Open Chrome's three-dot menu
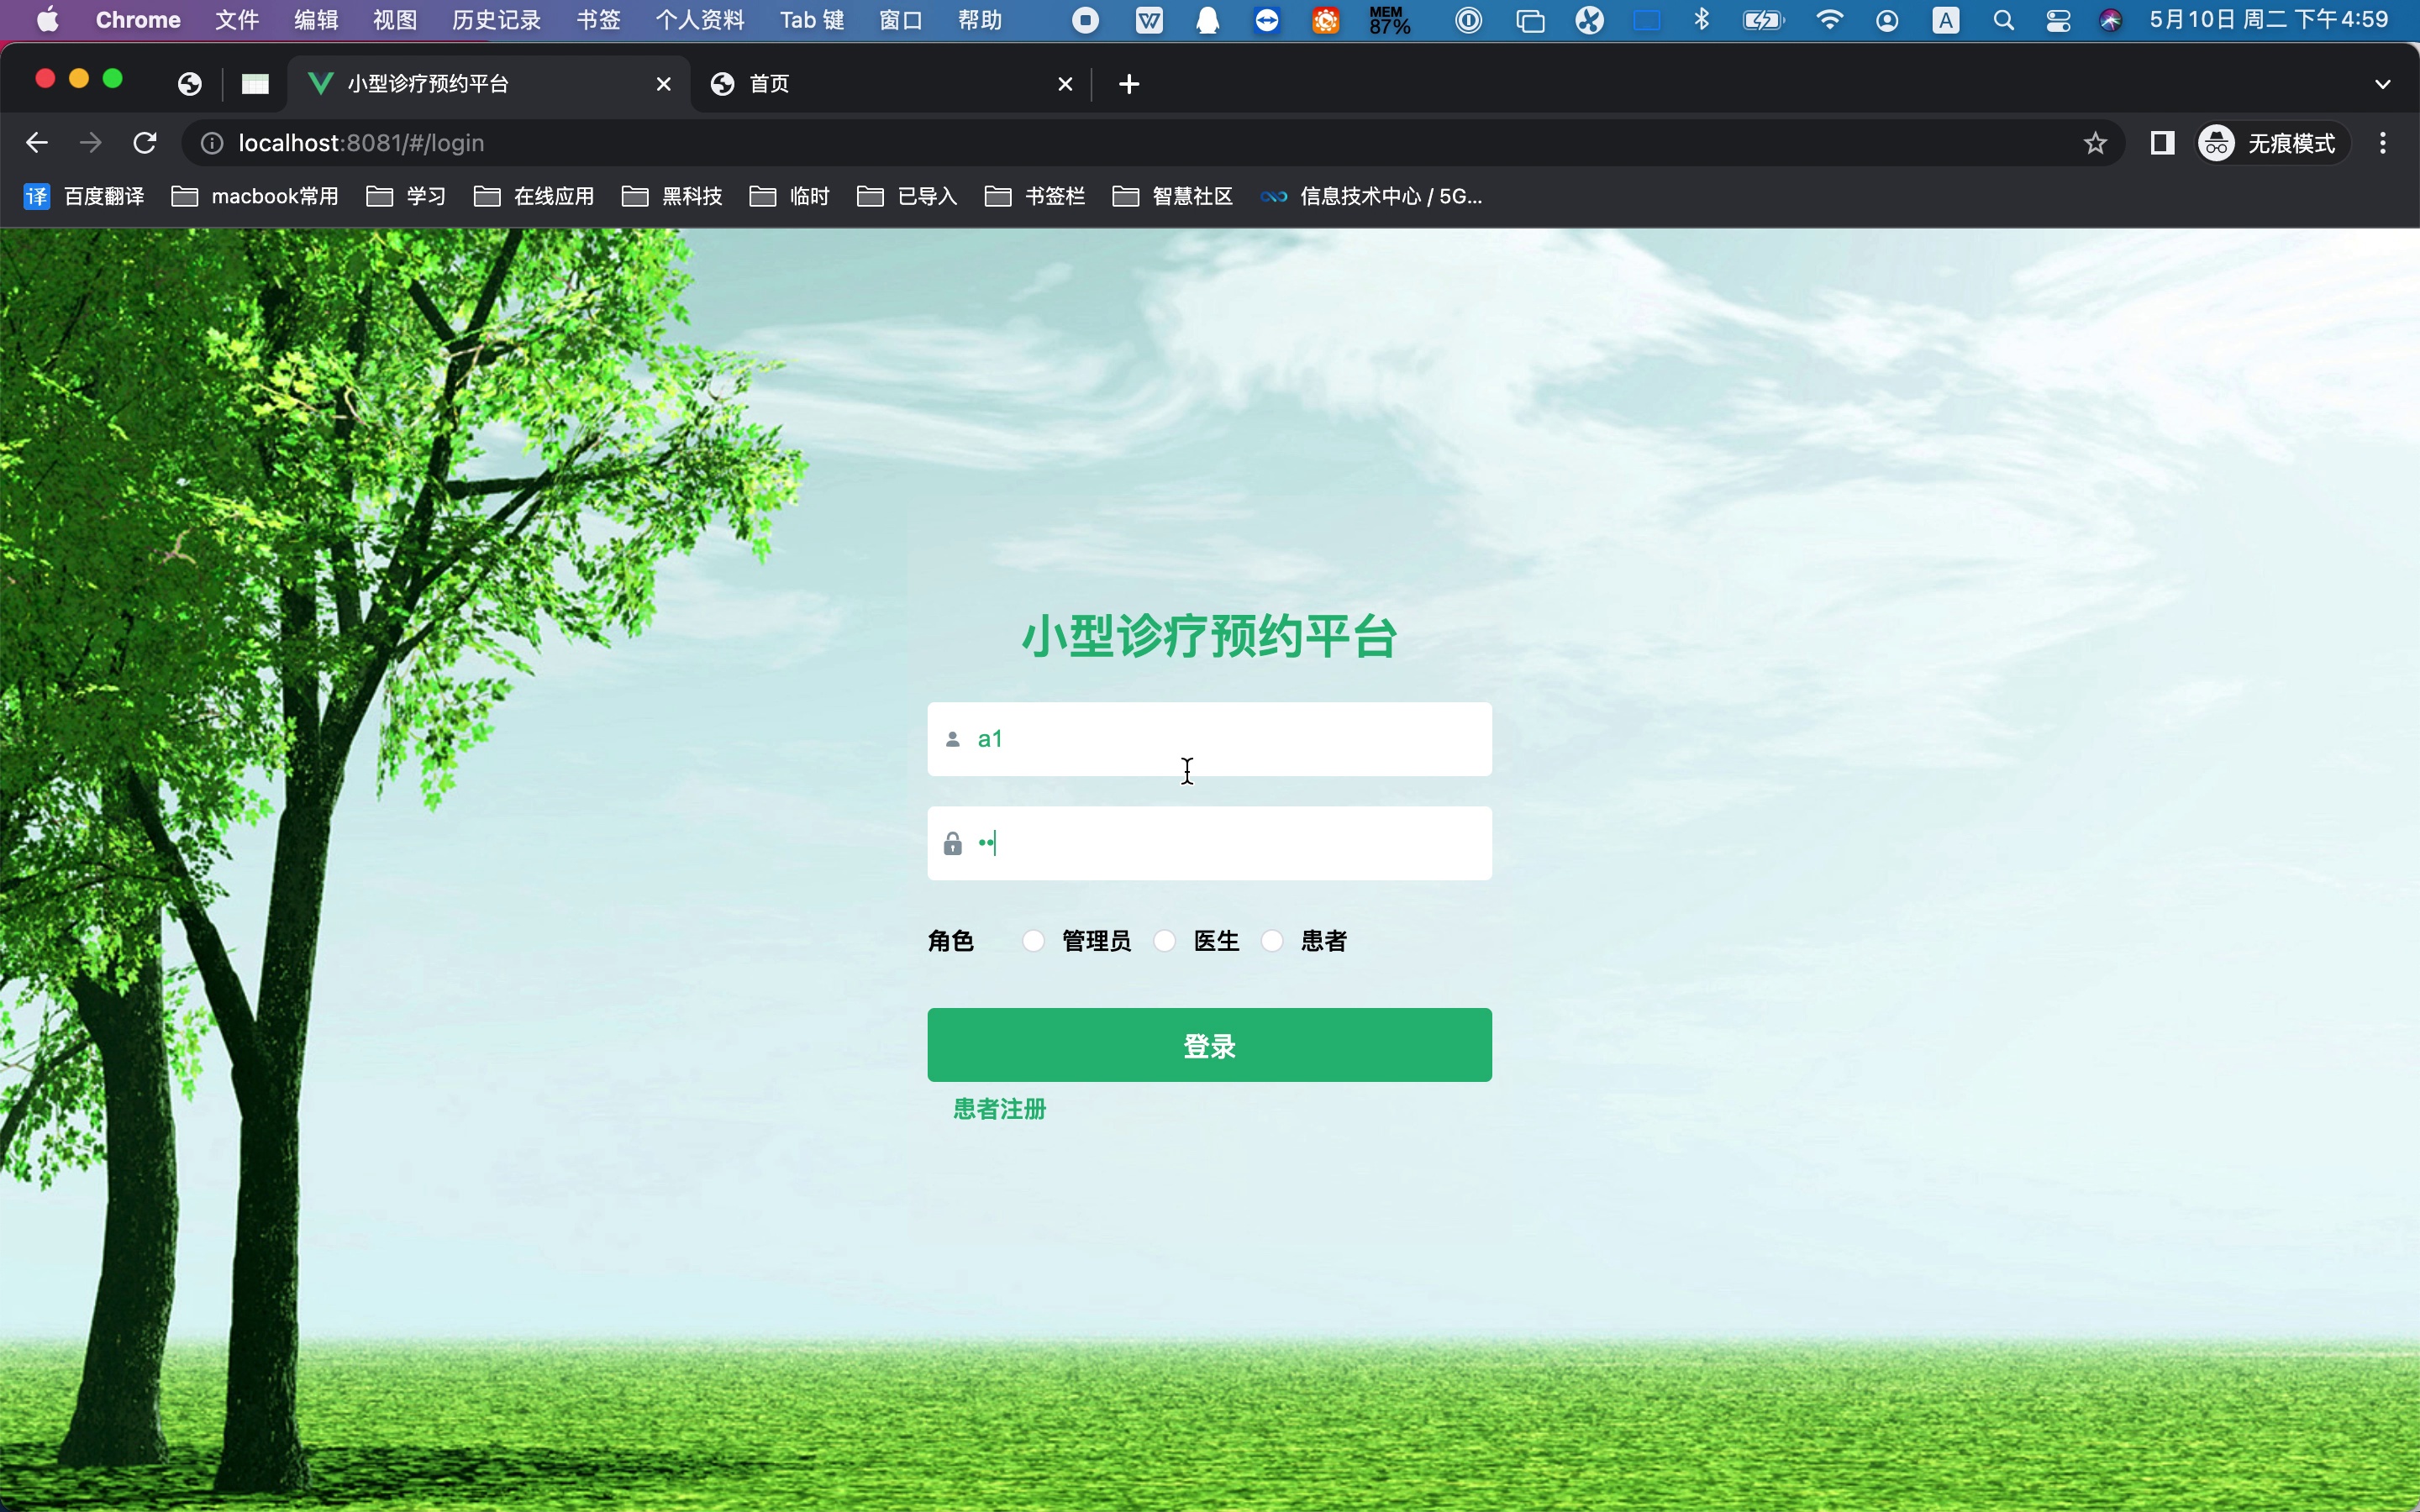2420x1512 pixels. click(x=2383, y=143)
